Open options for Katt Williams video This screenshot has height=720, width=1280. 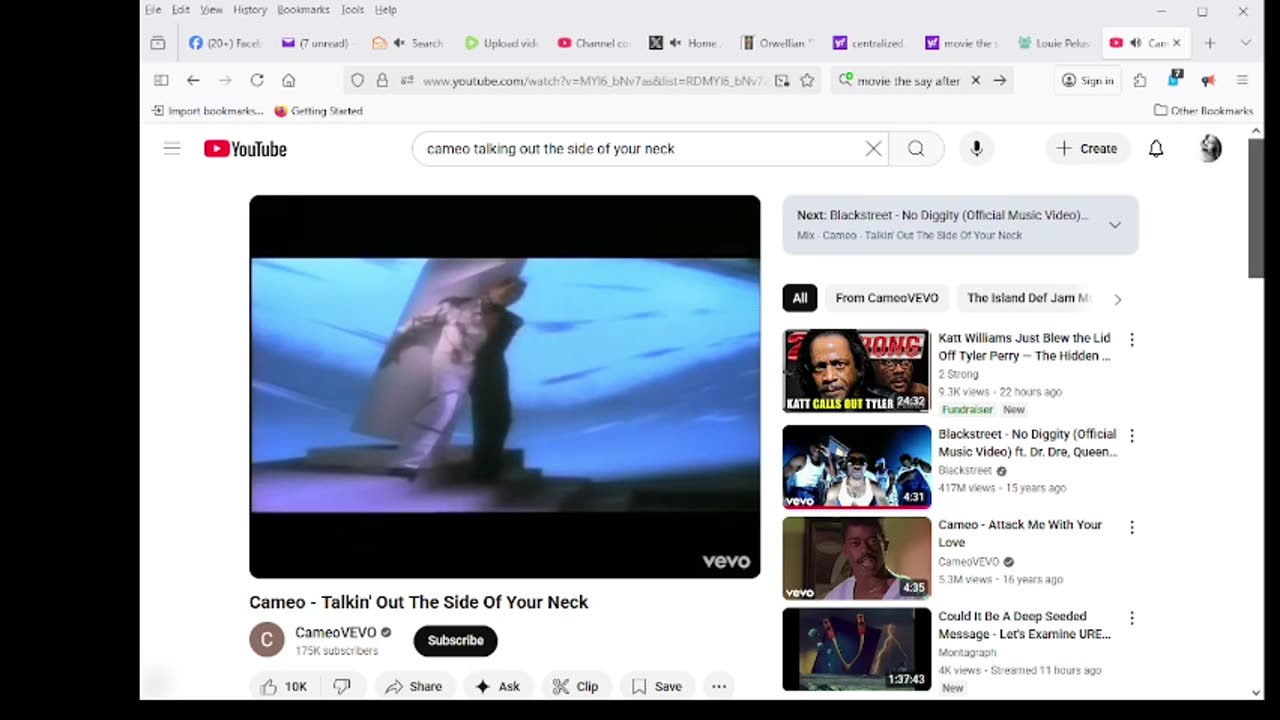1131,340
